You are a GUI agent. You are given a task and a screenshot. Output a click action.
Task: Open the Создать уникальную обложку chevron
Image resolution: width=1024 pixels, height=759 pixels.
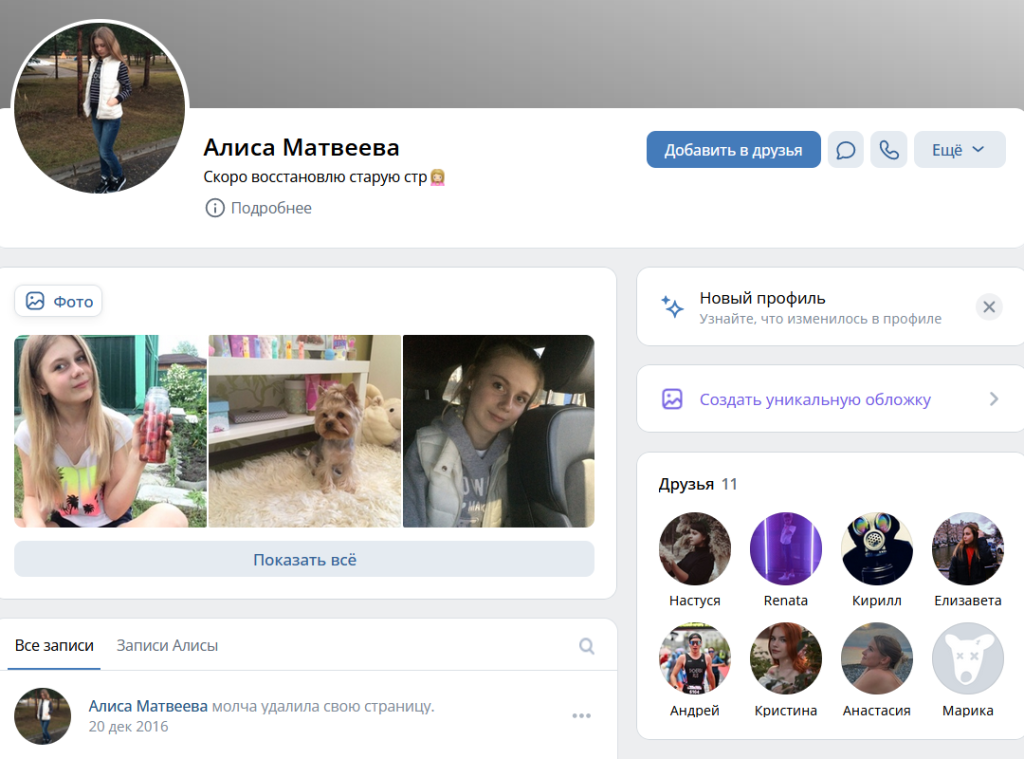coord(994,399)
